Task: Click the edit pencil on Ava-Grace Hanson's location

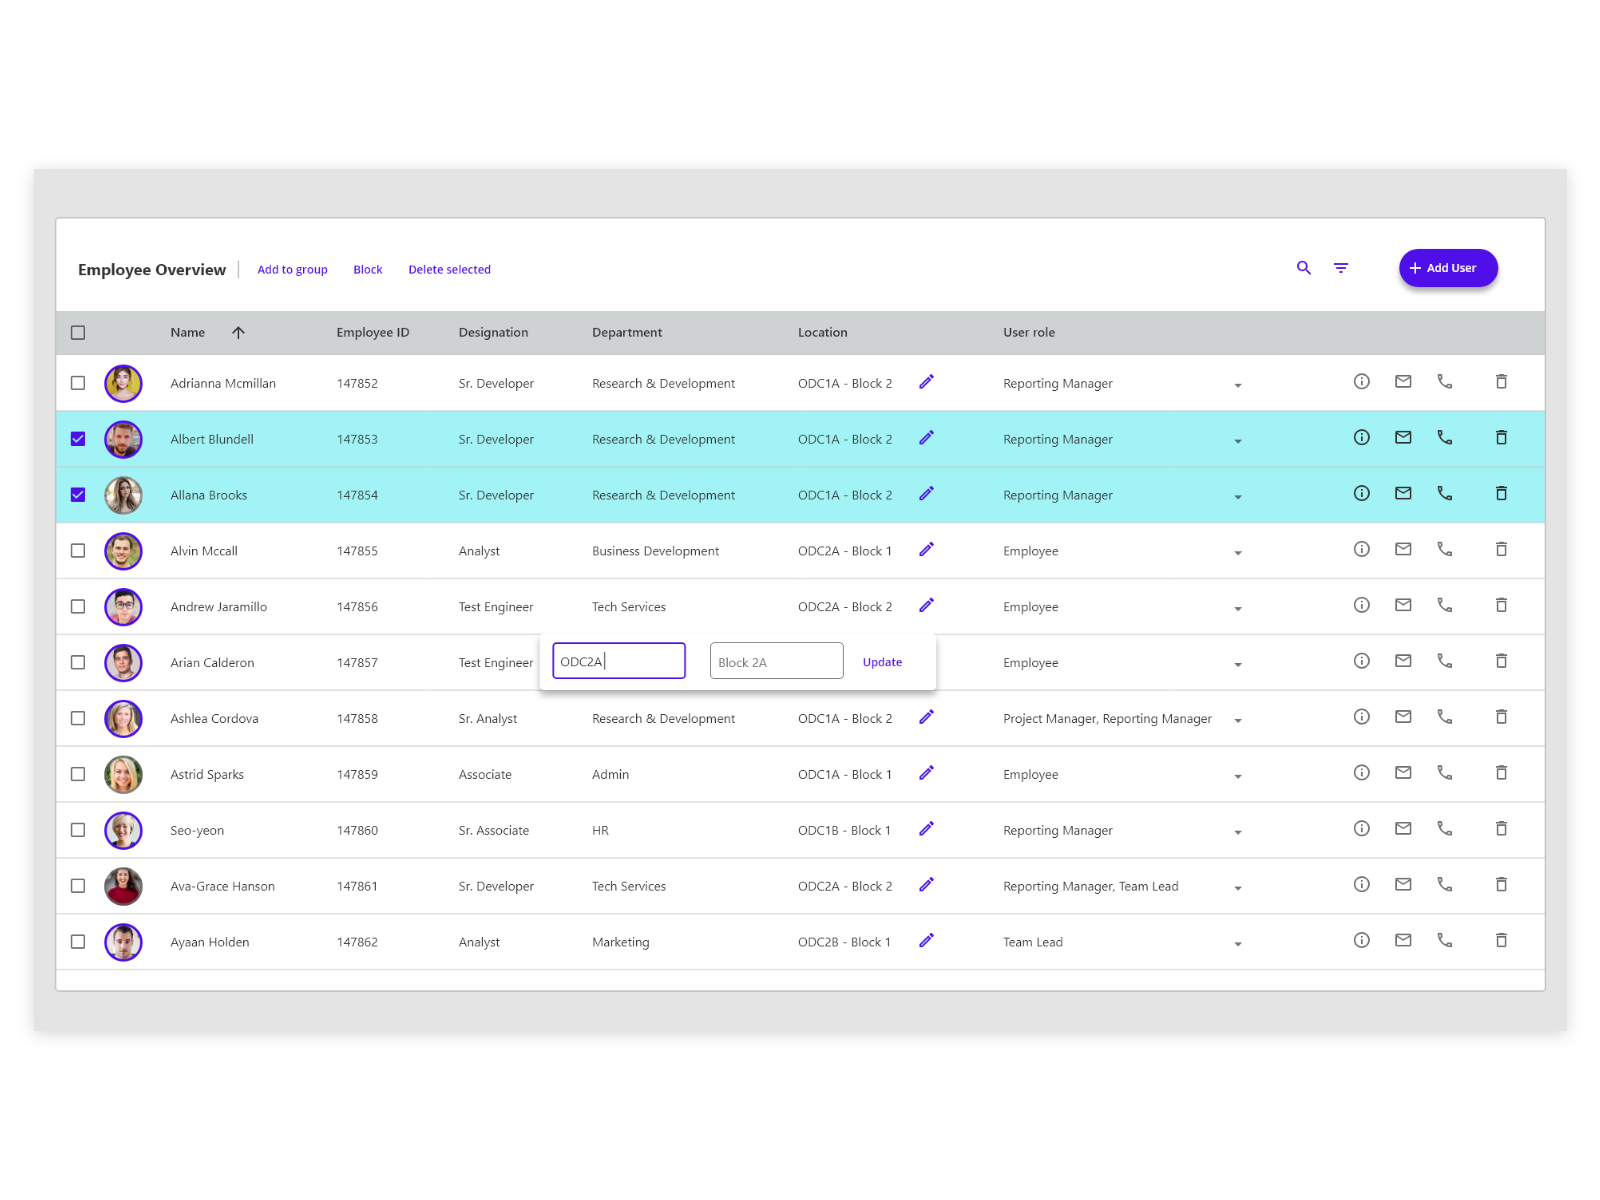Action: (926, 884)
